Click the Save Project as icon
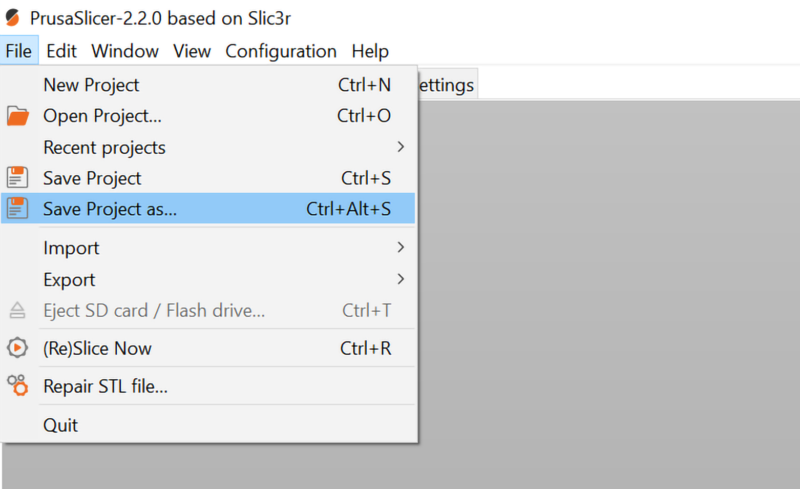This screenshot has height=489, width=800. (18, 209)
